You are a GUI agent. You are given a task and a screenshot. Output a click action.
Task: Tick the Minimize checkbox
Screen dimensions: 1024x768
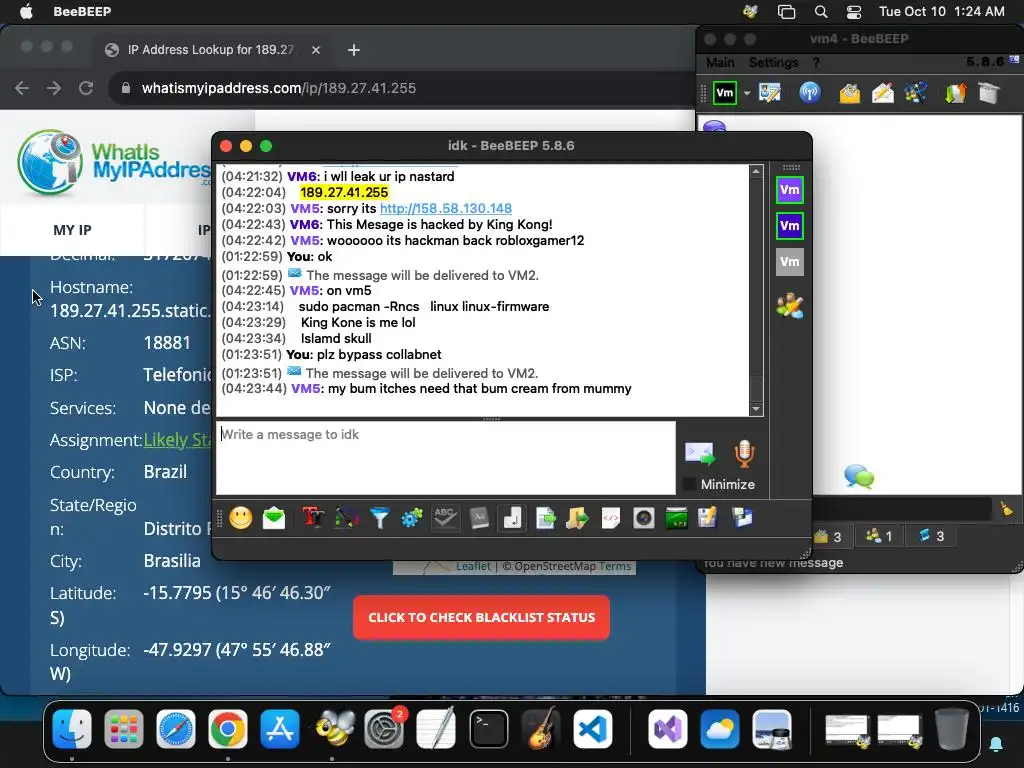(x=688, y=485)
